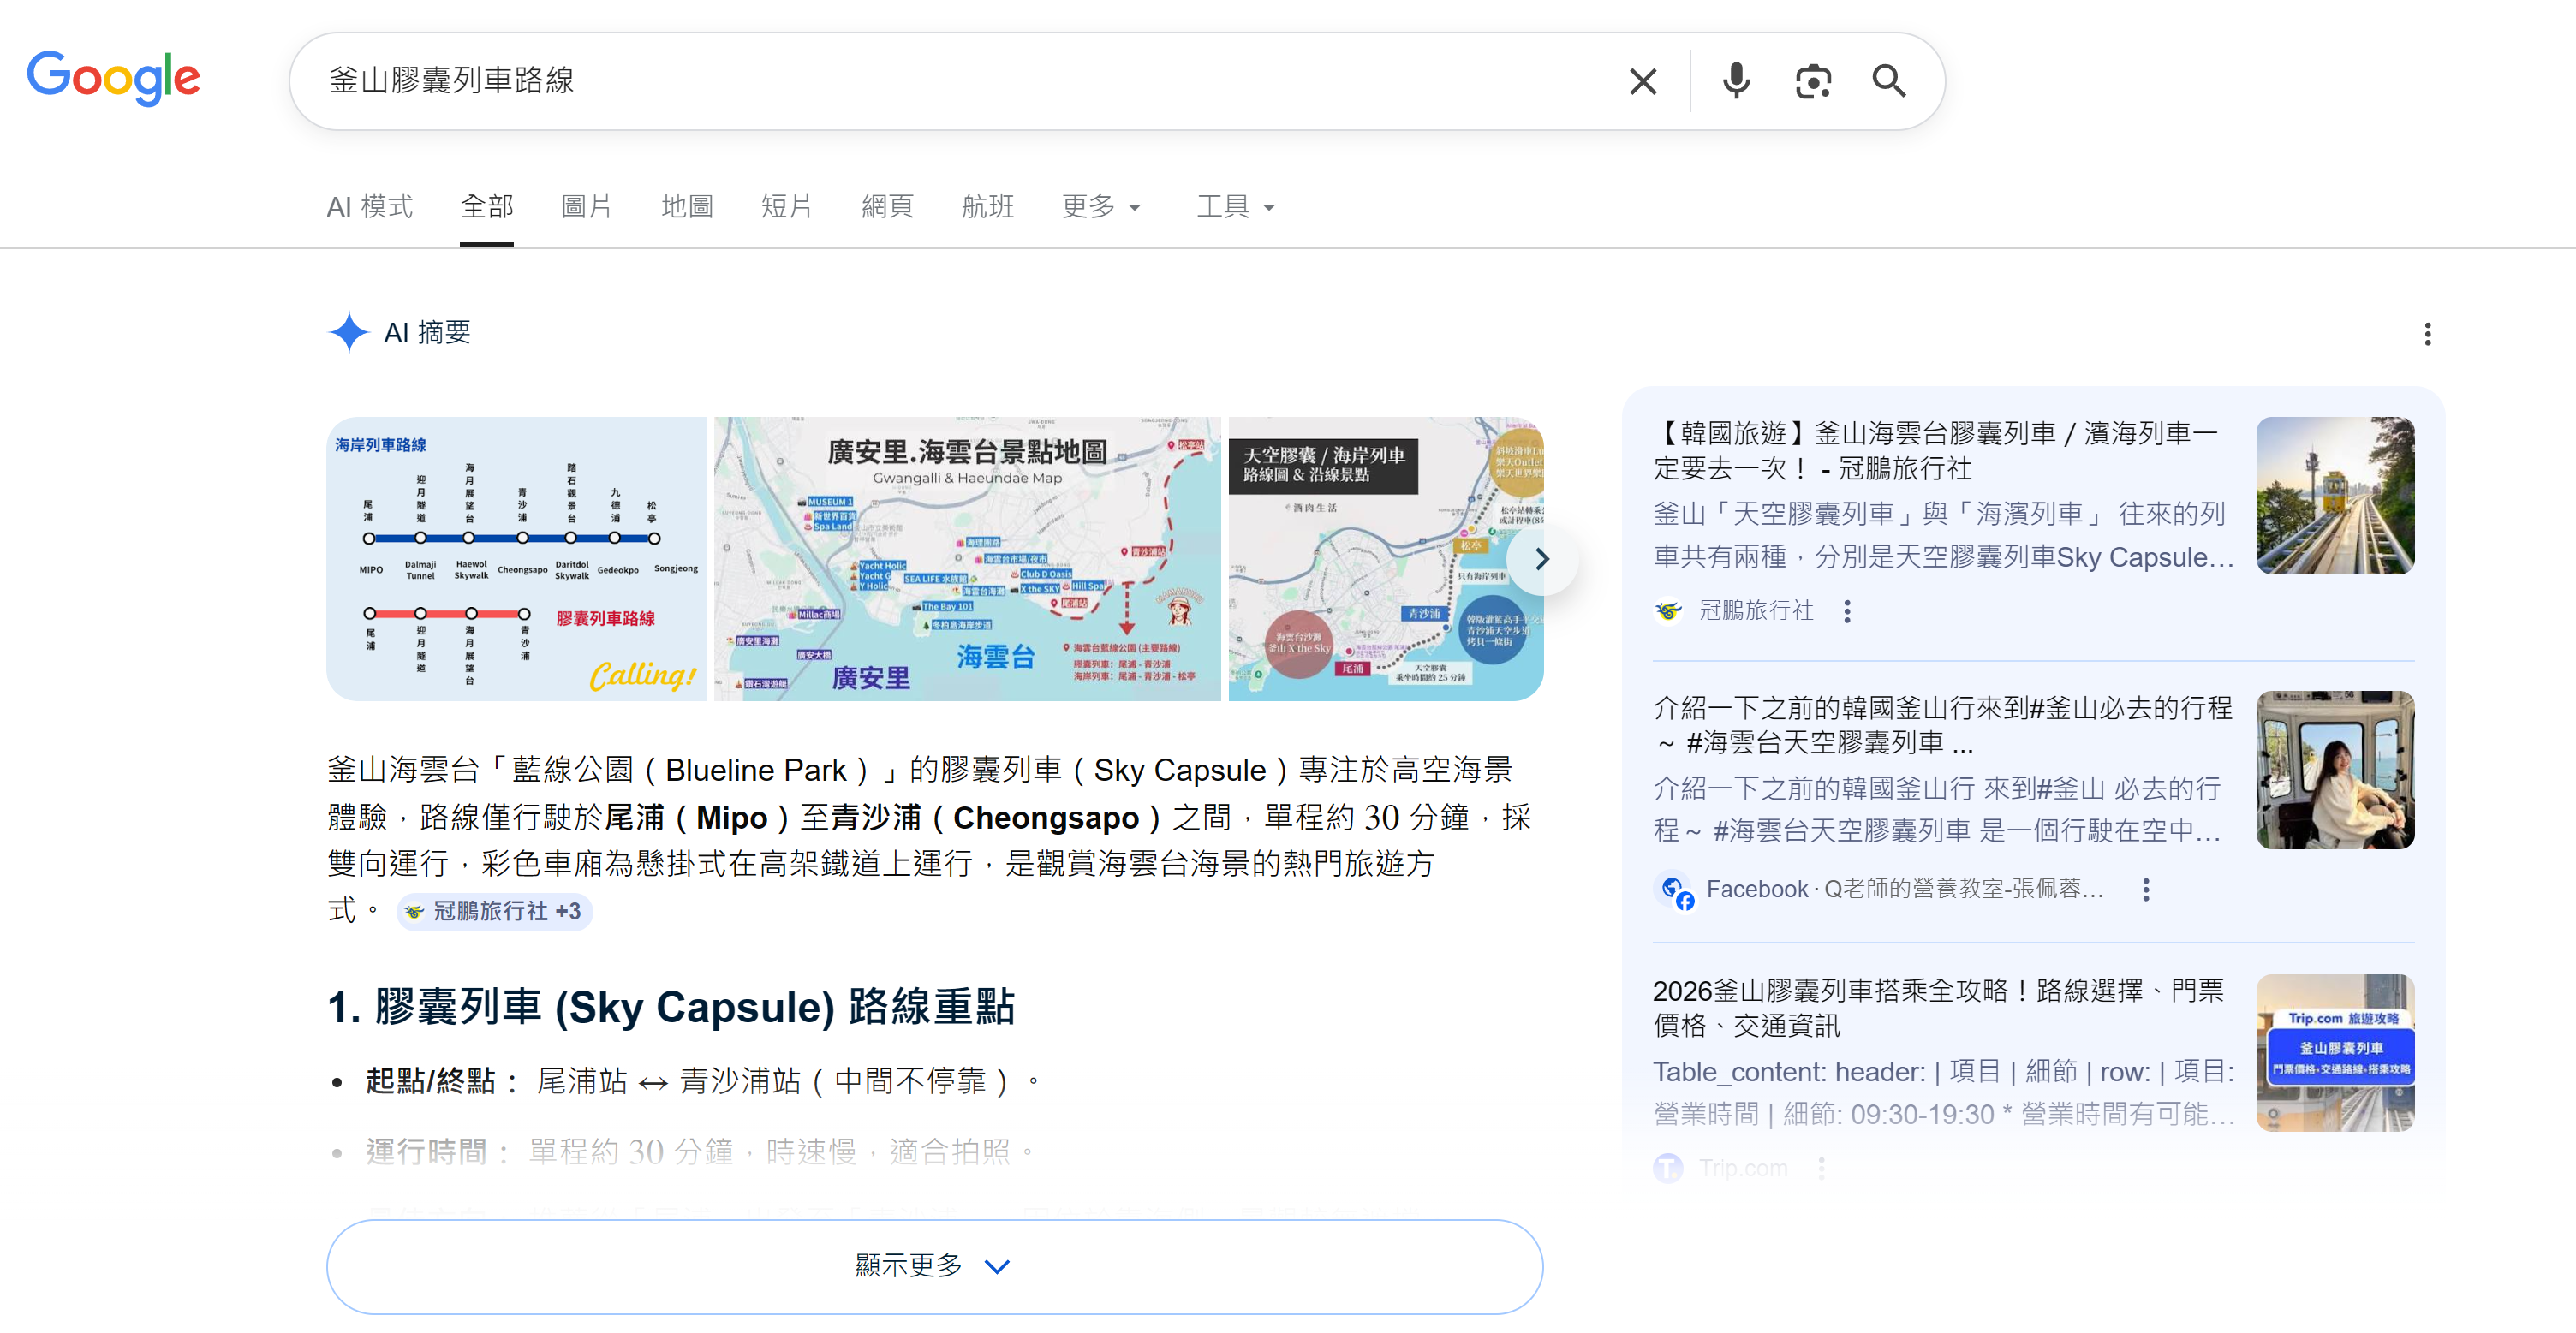Image resolution: width=2576 pixels, height=1333 pixels.
Task: Open Google Lens image search icon
Action: click(1812, 81)
